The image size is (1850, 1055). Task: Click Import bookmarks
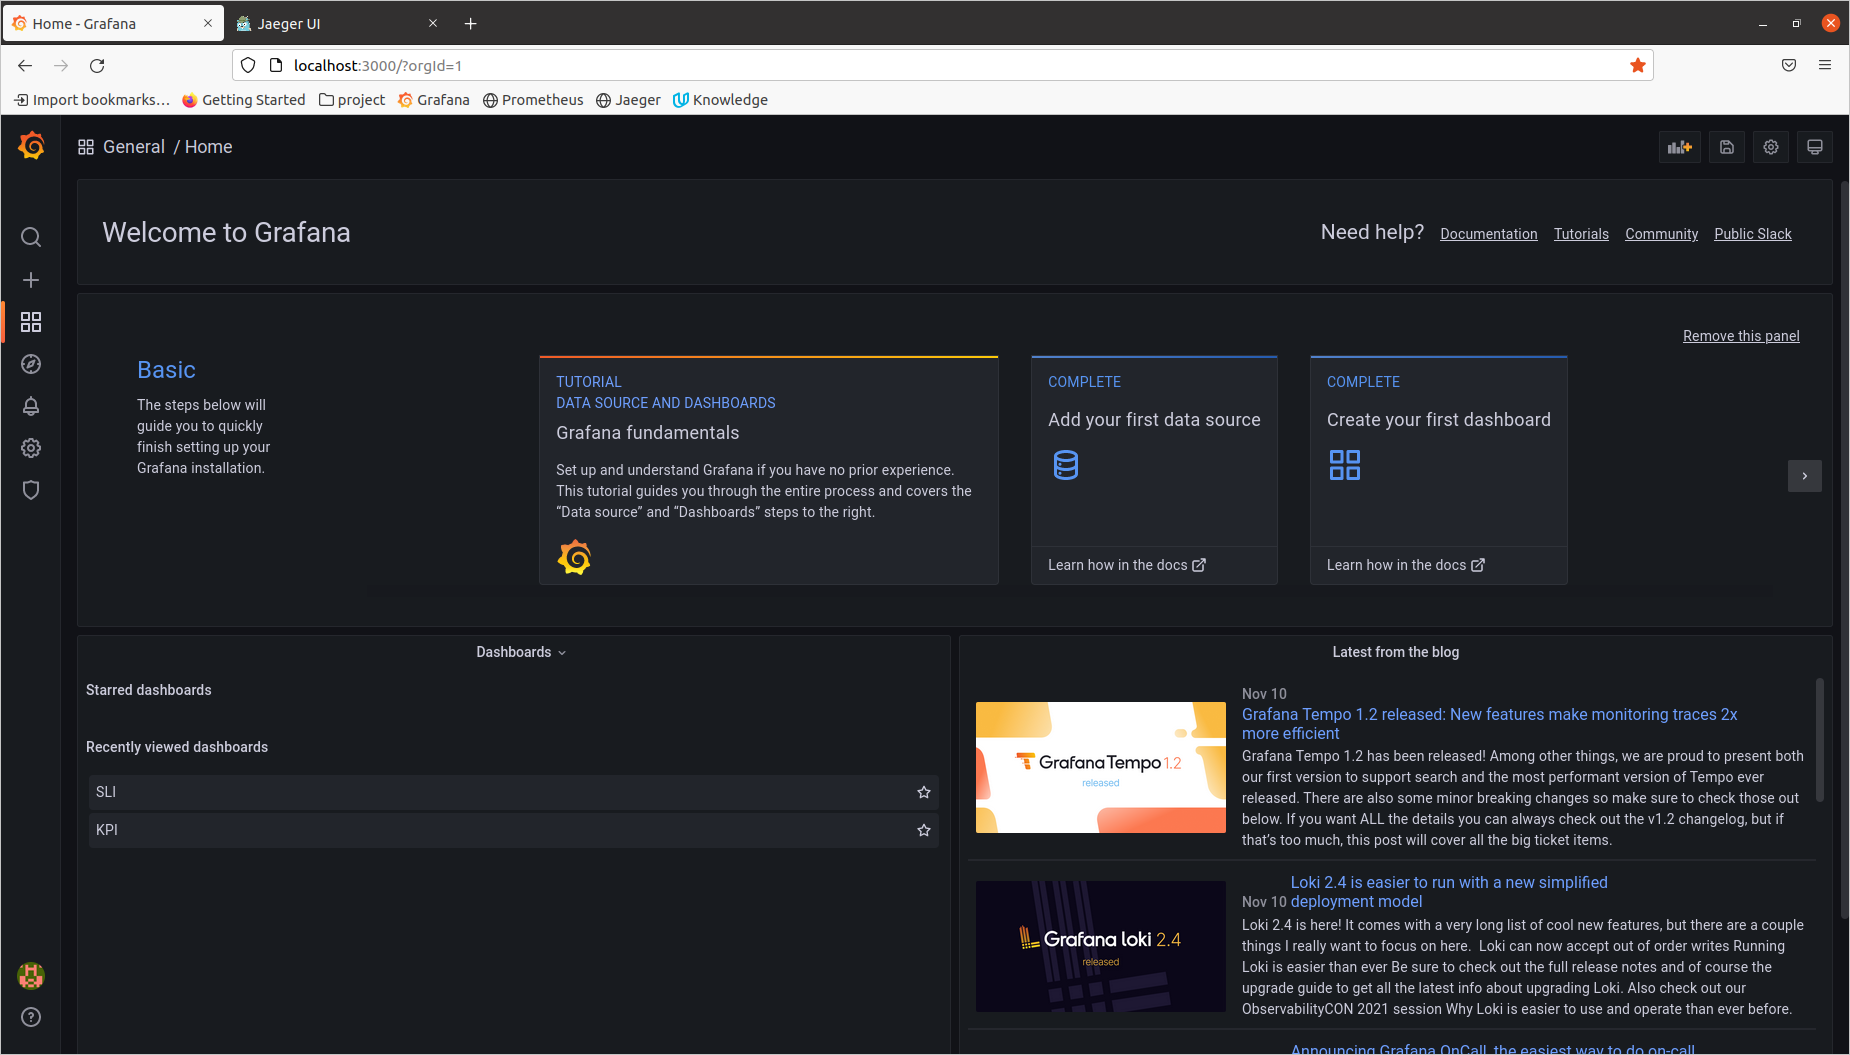point(92,100)
